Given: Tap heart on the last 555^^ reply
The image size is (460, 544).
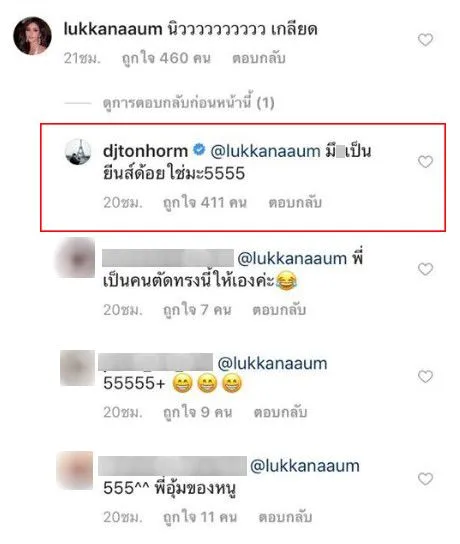Looking at the screenshot, I should coord(425,479).
